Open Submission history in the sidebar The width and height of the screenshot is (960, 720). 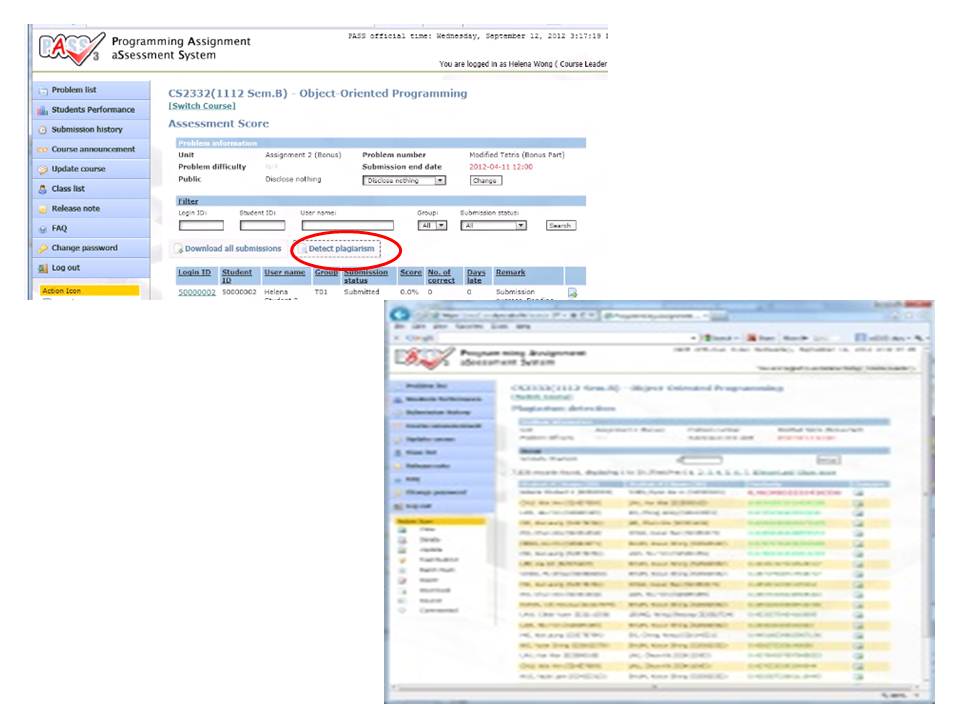pyautogui.click(x=87, y=130)
